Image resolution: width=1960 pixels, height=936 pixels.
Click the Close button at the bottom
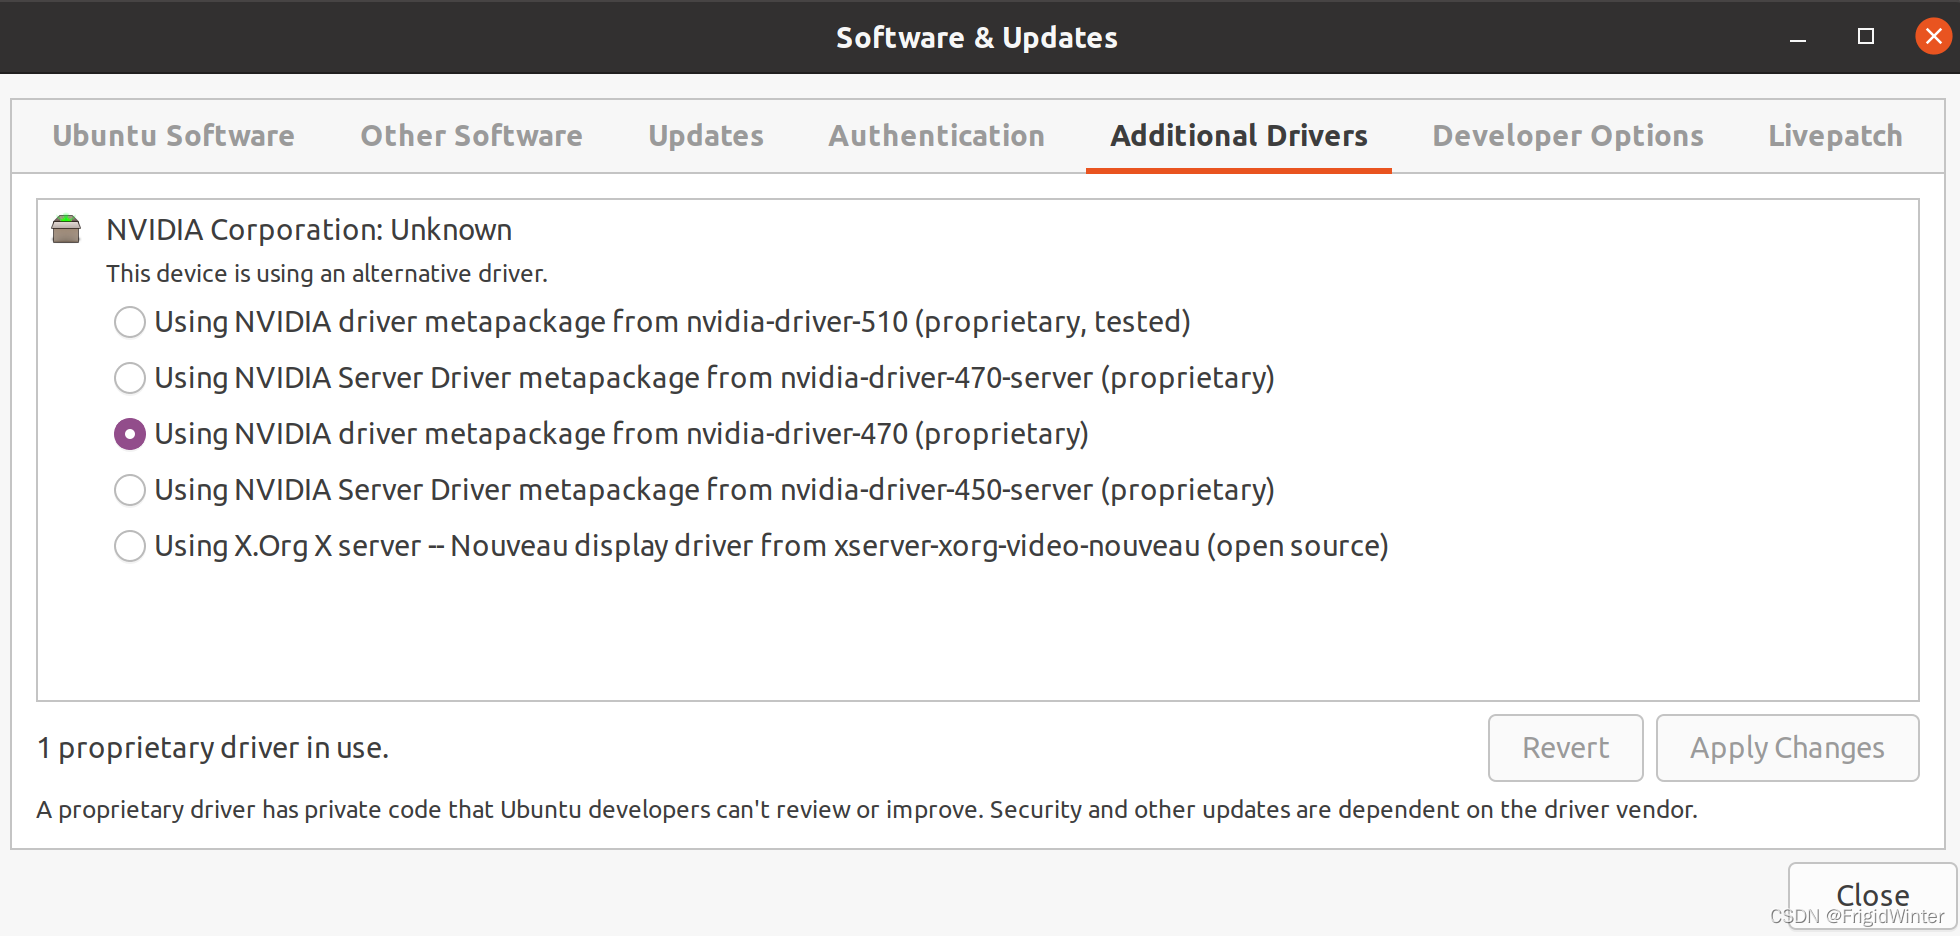(1872, 895)
